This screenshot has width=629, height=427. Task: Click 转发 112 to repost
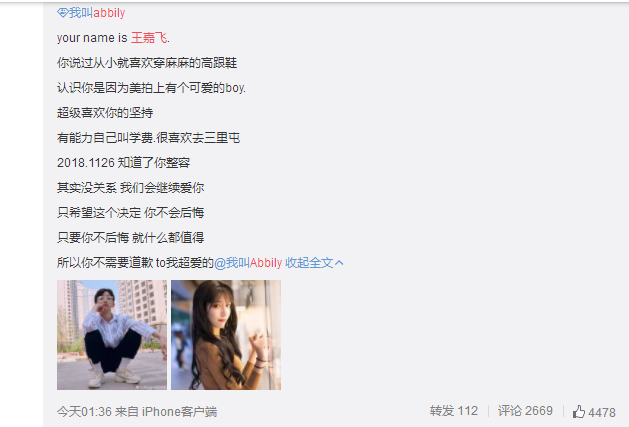click(454, 411)
